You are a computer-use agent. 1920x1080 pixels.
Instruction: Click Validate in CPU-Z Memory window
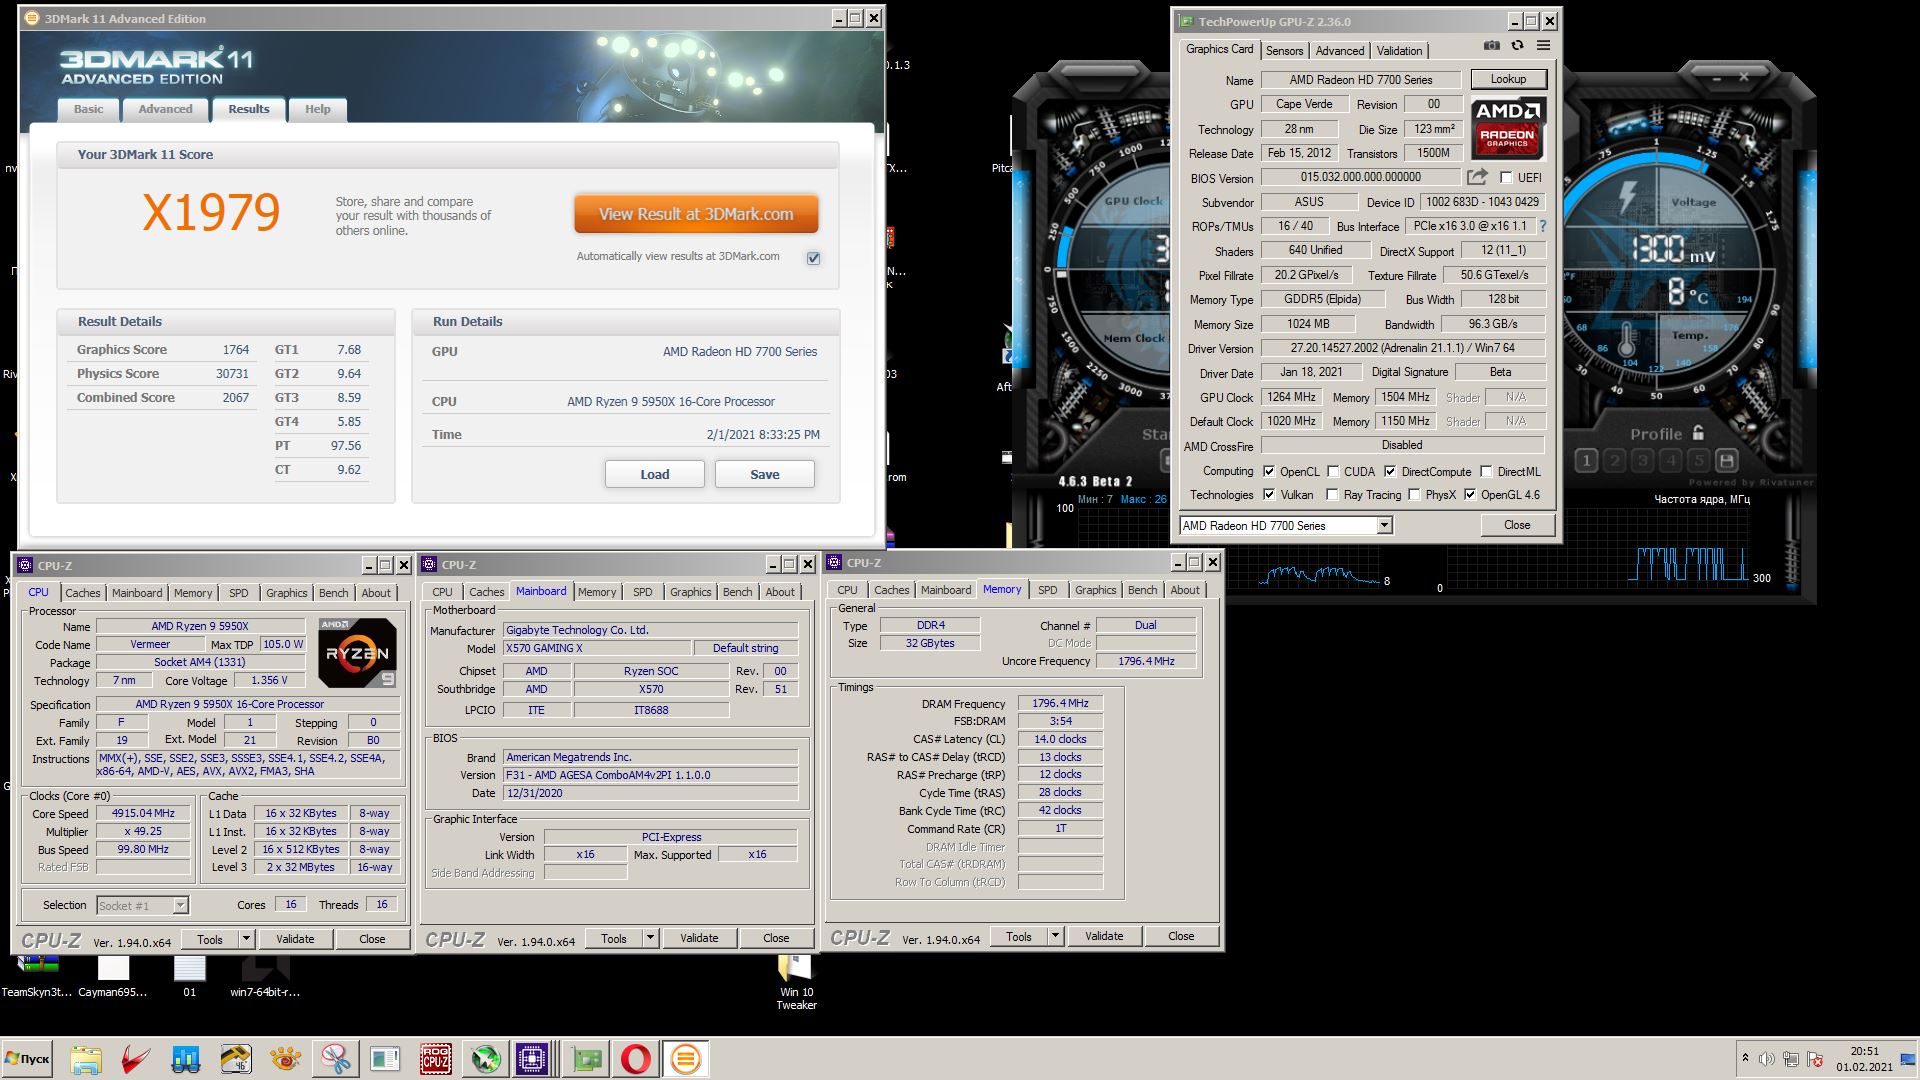[1104, 936]
